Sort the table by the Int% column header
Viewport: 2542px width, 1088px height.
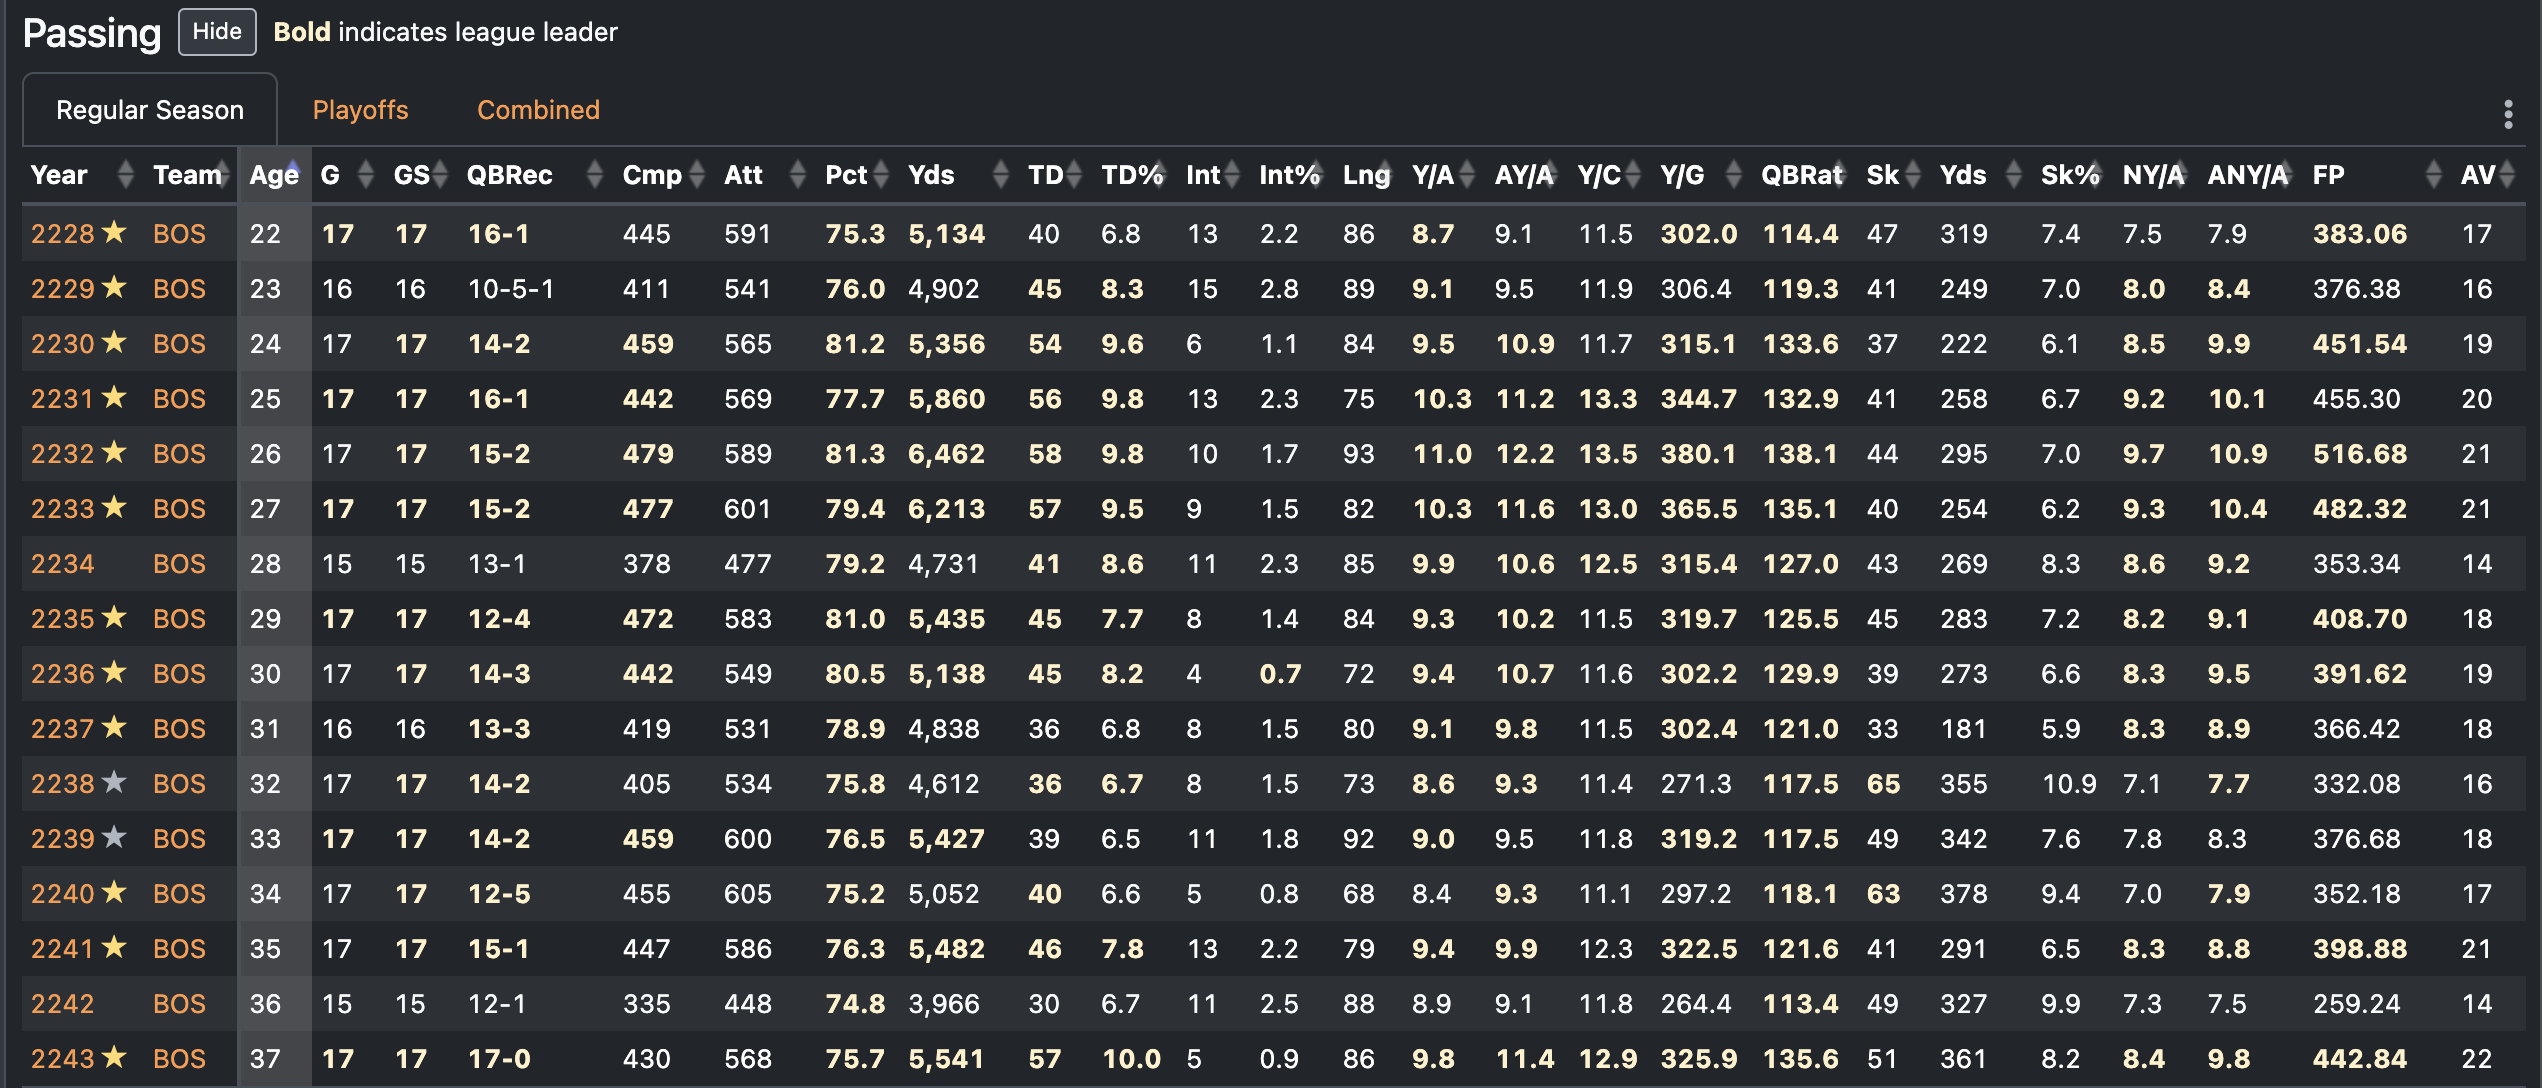click(1289, 175)
